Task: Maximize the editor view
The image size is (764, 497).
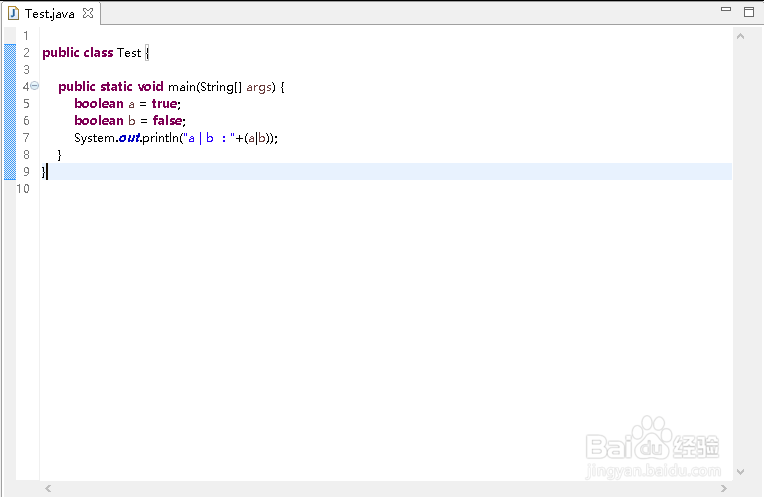Action: [x=749, y=12]
